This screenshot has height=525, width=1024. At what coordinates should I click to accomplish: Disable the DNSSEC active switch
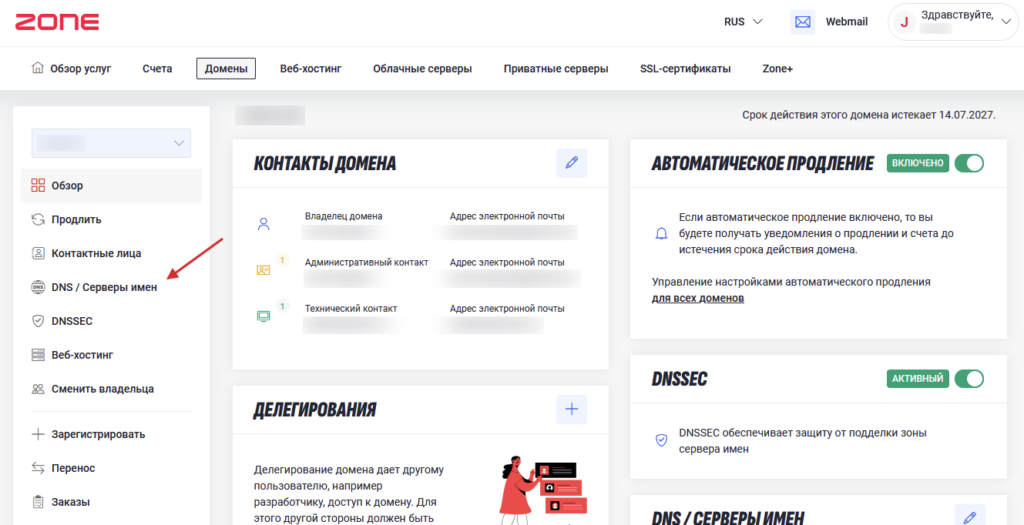click(968, 379)
